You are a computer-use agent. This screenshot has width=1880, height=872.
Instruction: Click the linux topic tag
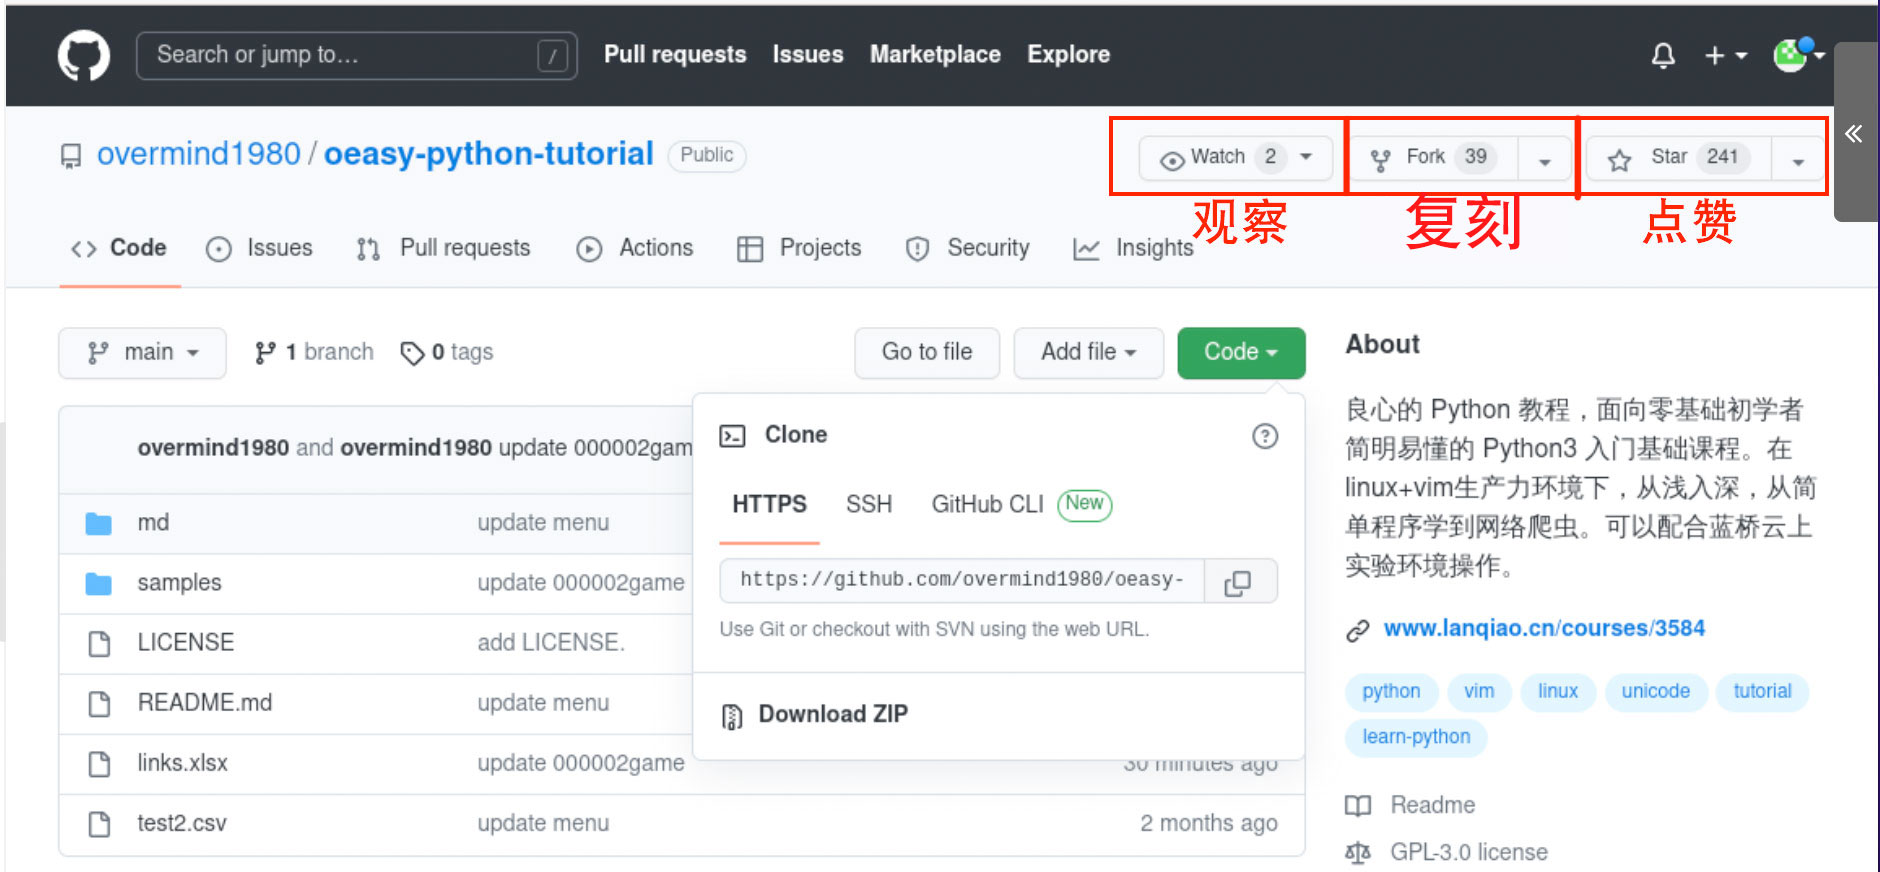tap(1557, 691)
